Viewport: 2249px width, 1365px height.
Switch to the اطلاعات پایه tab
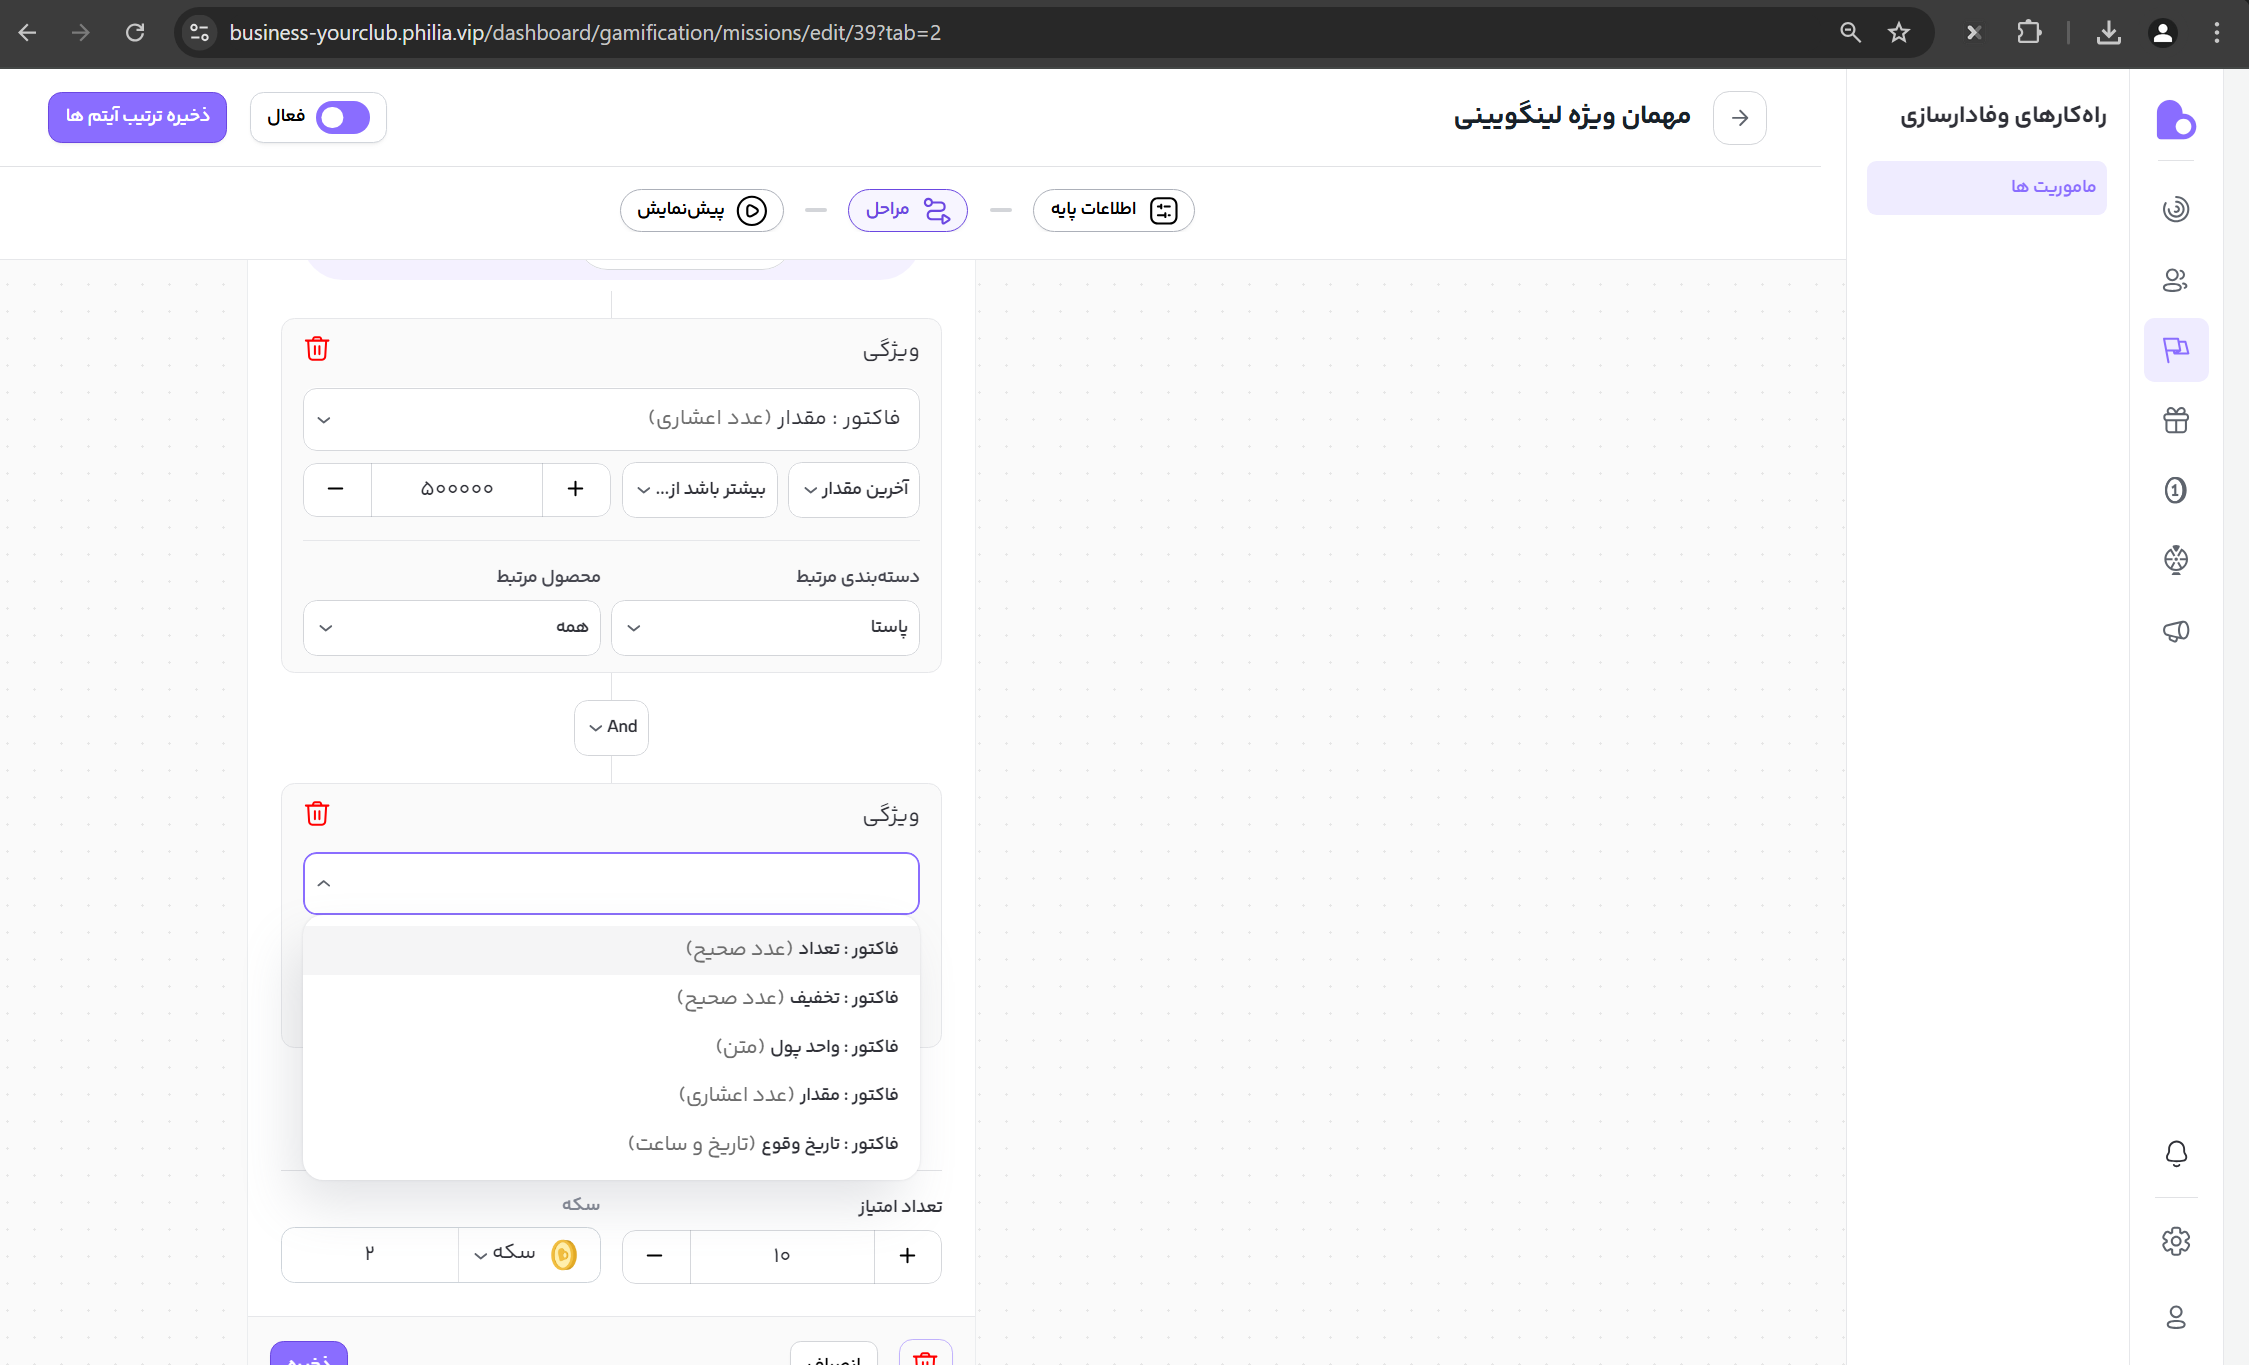click(x=1113, y=210)
